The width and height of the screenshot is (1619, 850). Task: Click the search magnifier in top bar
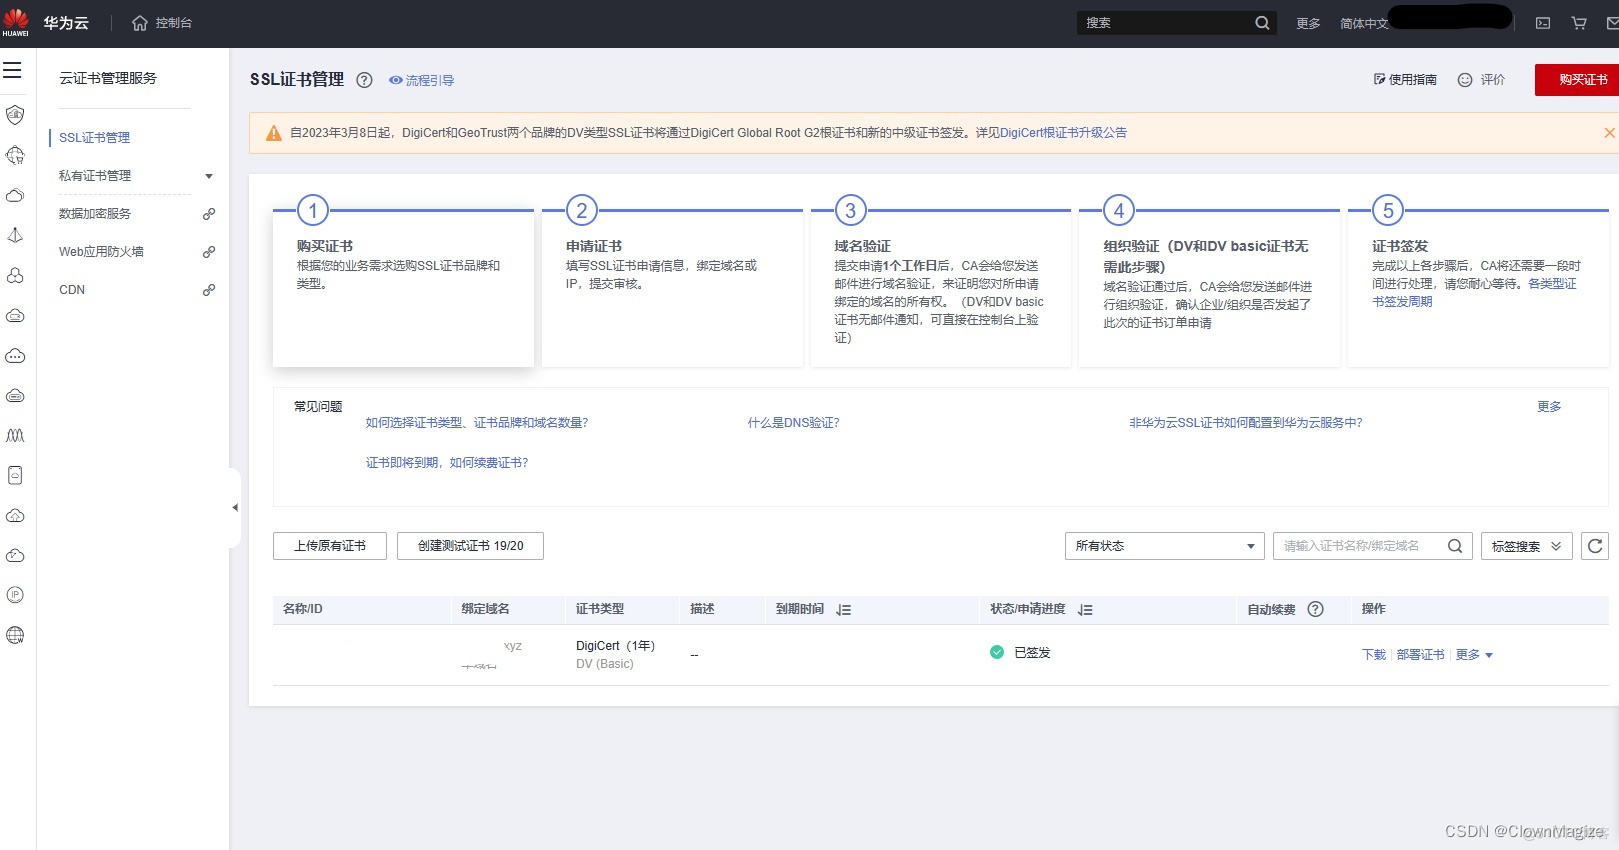[x=1262, y=23]
